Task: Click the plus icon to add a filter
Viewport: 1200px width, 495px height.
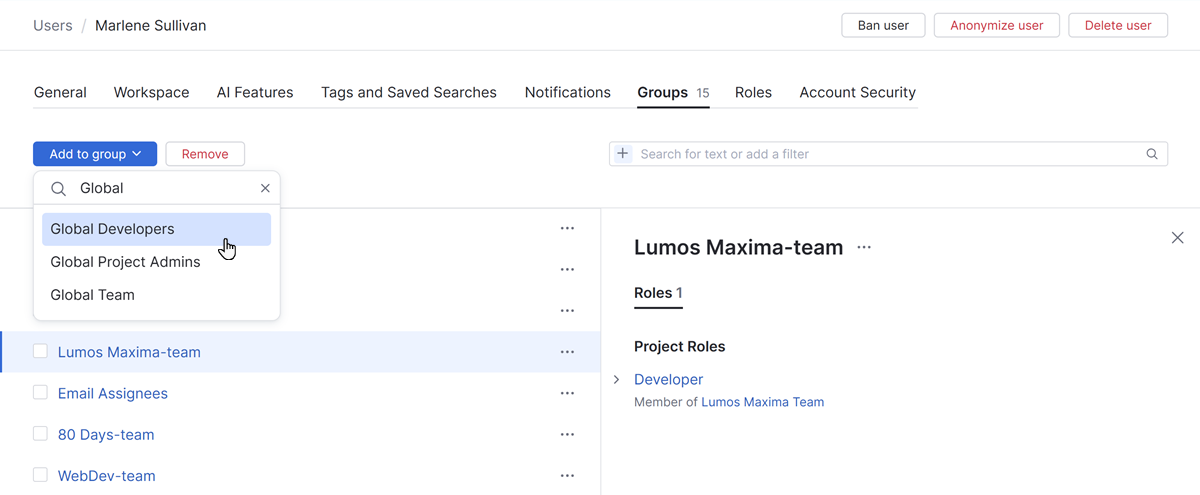Action: (x=622, y=154)
